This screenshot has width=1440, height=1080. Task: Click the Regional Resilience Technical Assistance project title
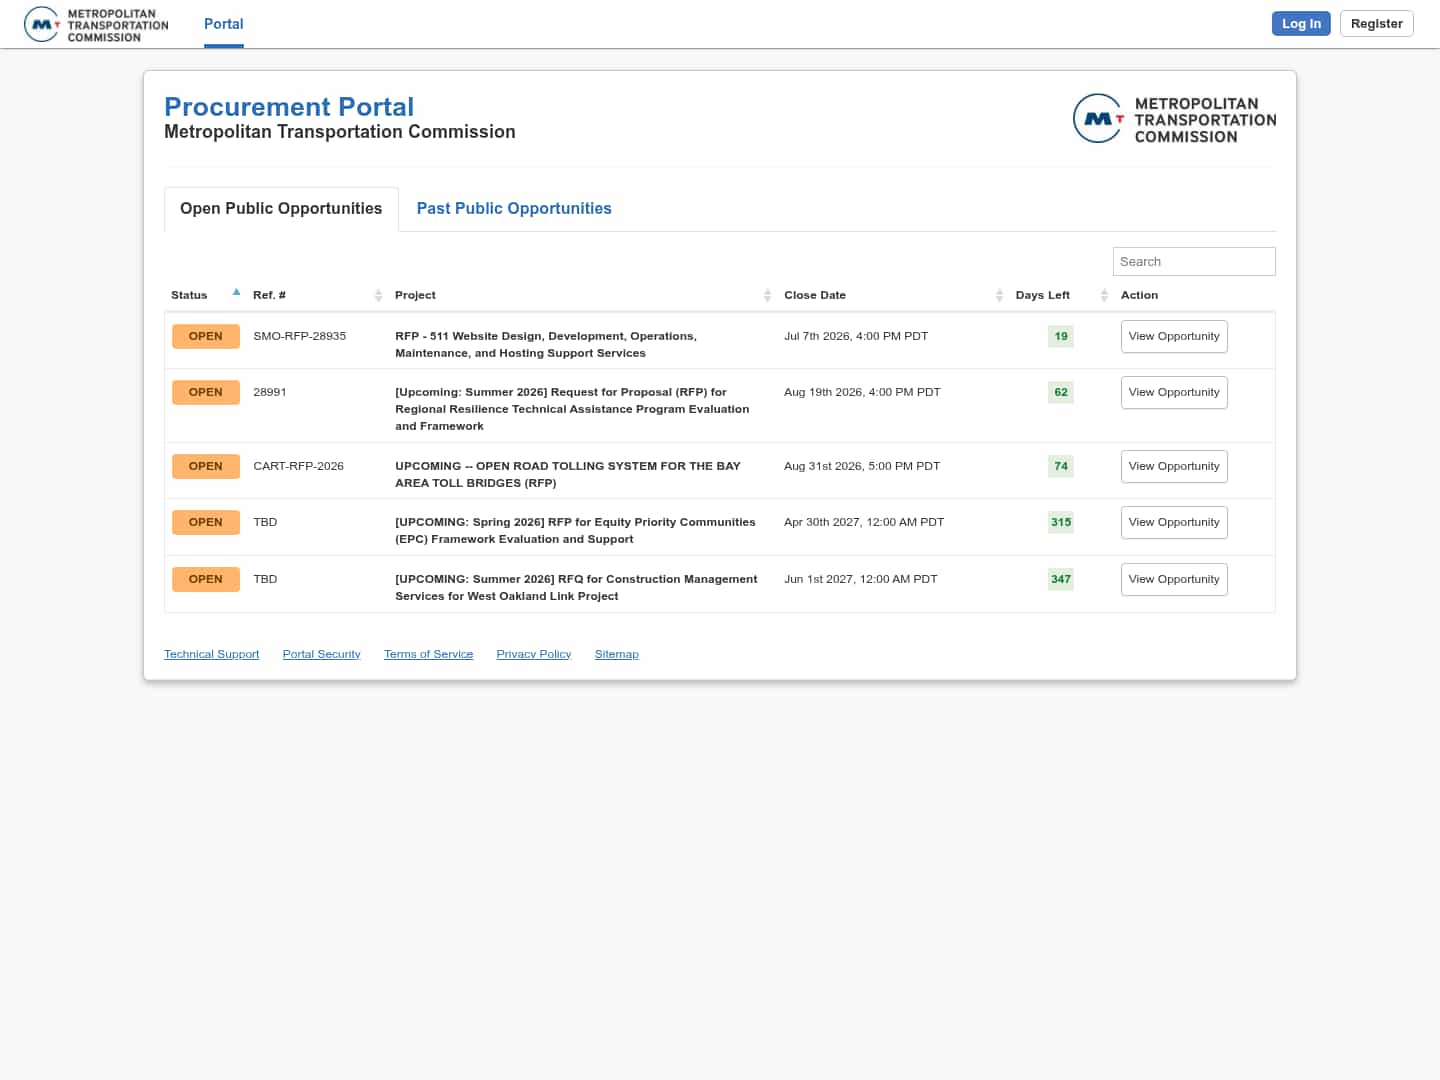pos(572,409)
